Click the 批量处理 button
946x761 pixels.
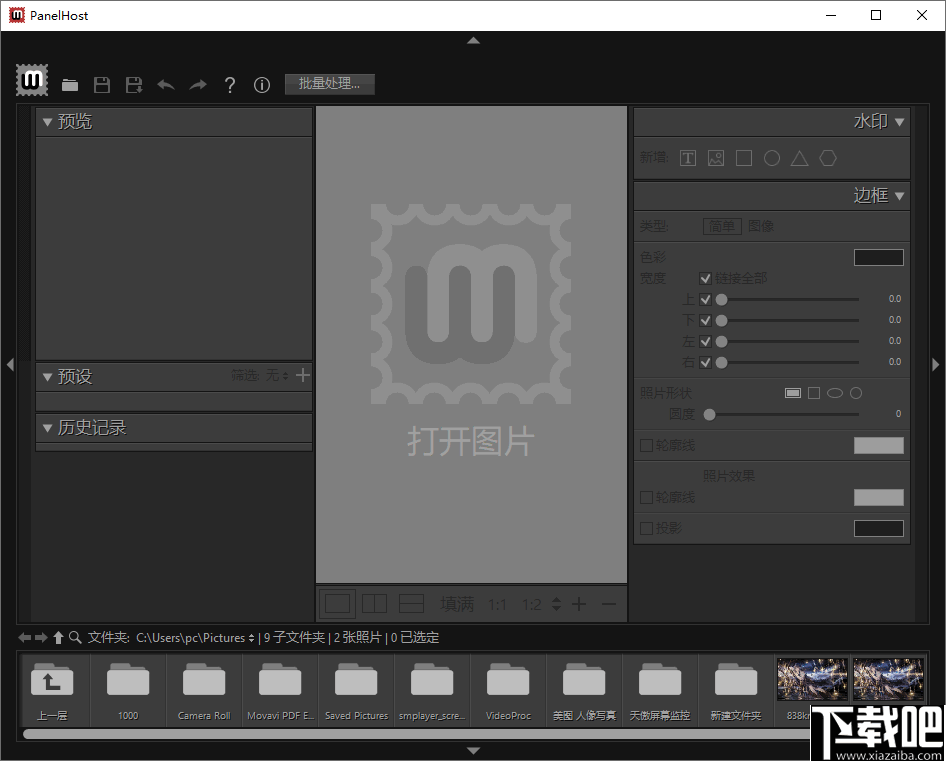(329, 84)
